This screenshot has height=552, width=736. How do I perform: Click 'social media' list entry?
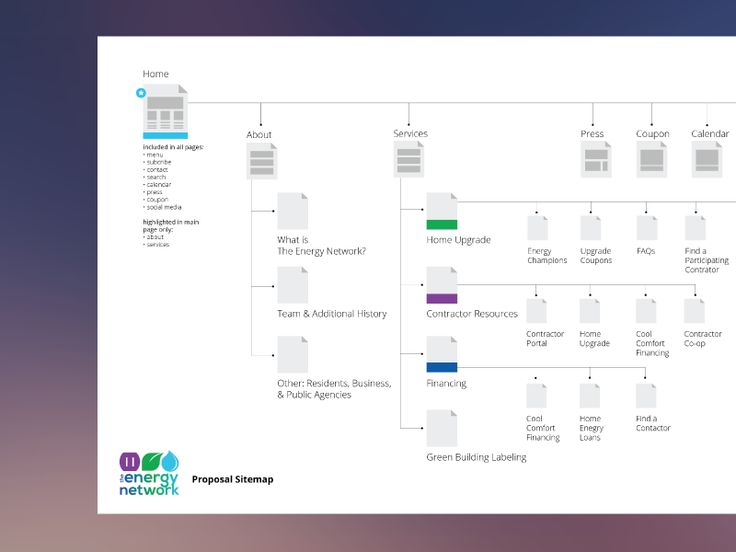tap(162, 207)
